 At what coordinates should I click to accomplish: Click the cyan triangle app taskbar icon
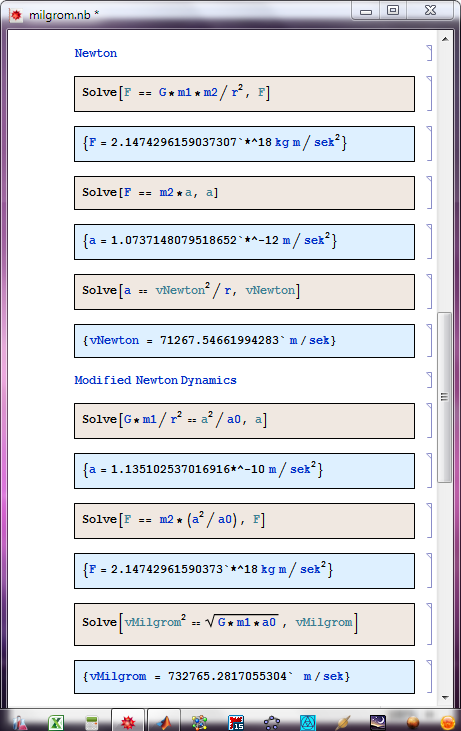[x=308, y=722]
